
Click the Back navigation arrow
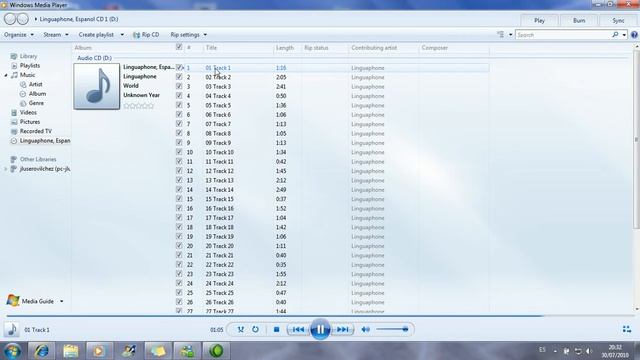(10, 19)
